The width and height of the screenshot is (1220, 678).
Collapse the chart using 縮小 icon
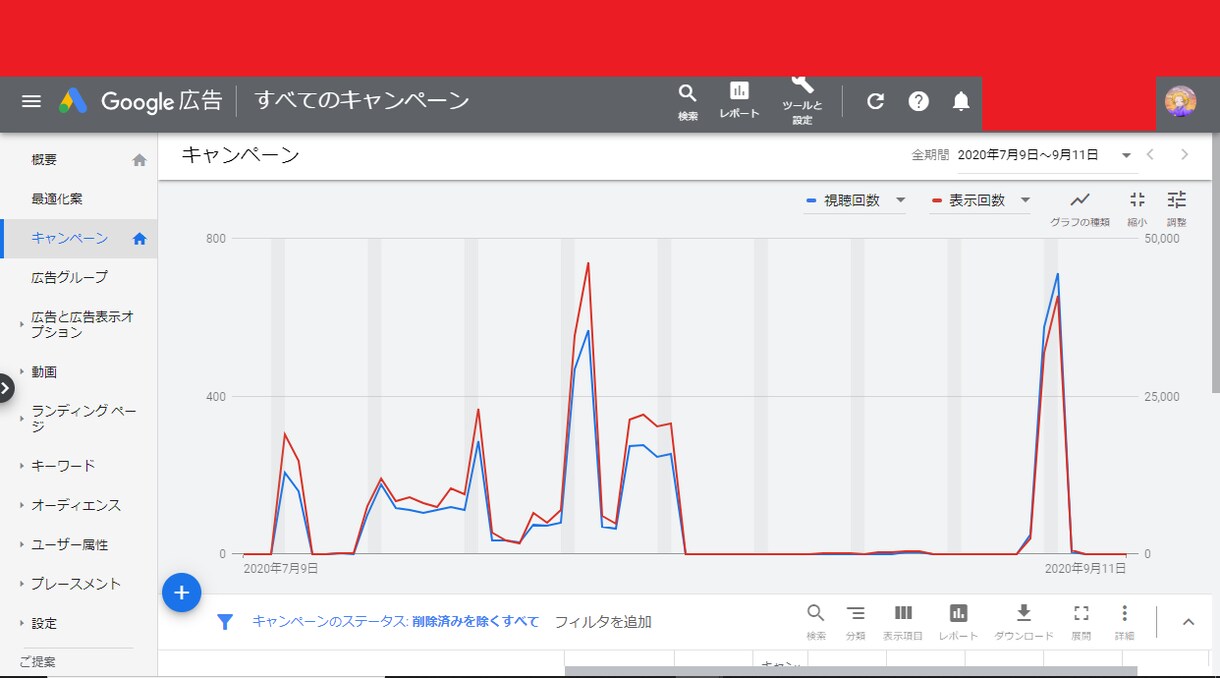[x=1137, y=208]
